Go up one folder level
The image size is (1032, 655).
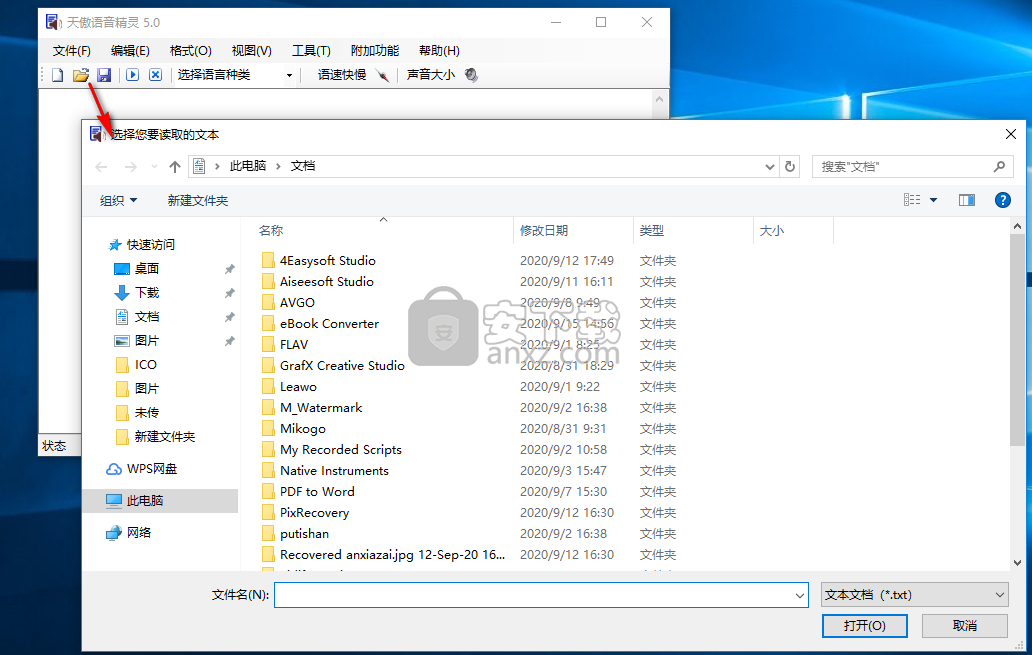pyautogui.click(x=174, y=167)
